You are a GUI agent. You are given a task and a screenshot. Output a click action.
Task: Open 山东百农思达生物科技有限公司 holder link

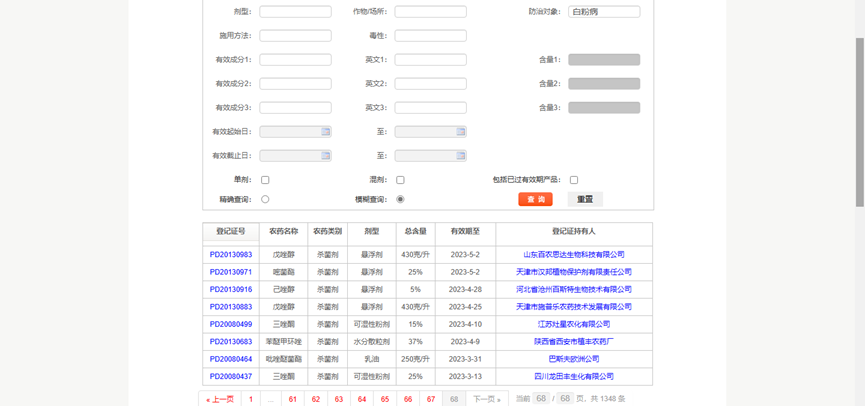tap(574, 255)
